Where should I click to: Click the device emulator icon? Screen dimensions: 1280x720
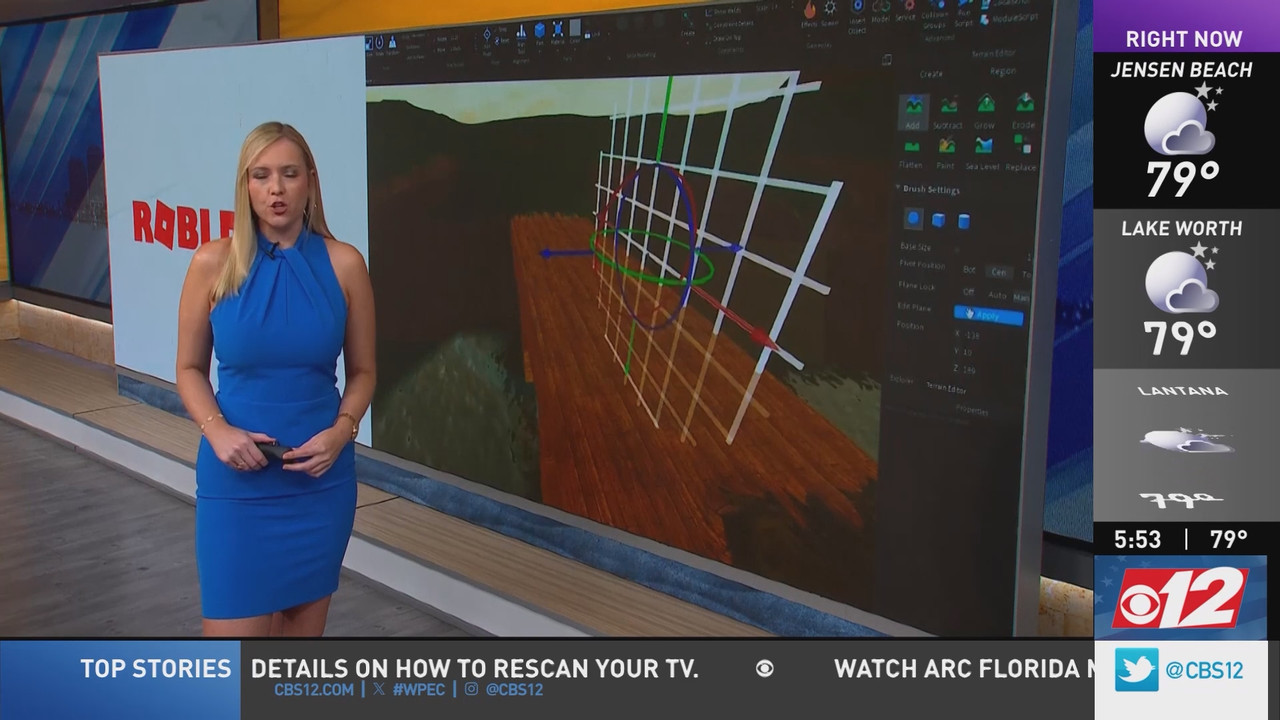pyautogui.click(x=886, y=59)
